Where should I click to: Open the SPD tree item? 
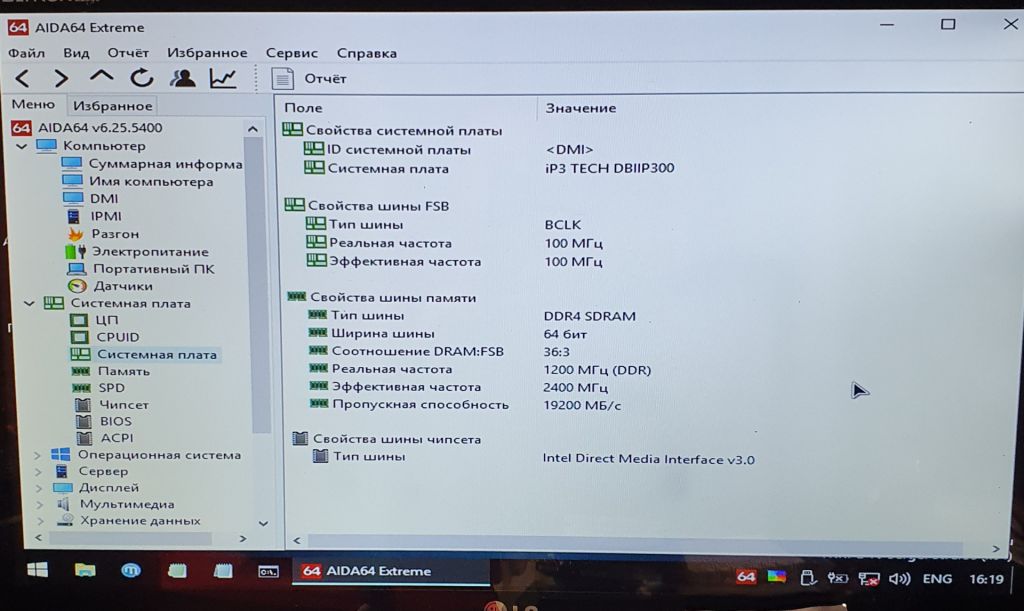(x=98, y=388)
